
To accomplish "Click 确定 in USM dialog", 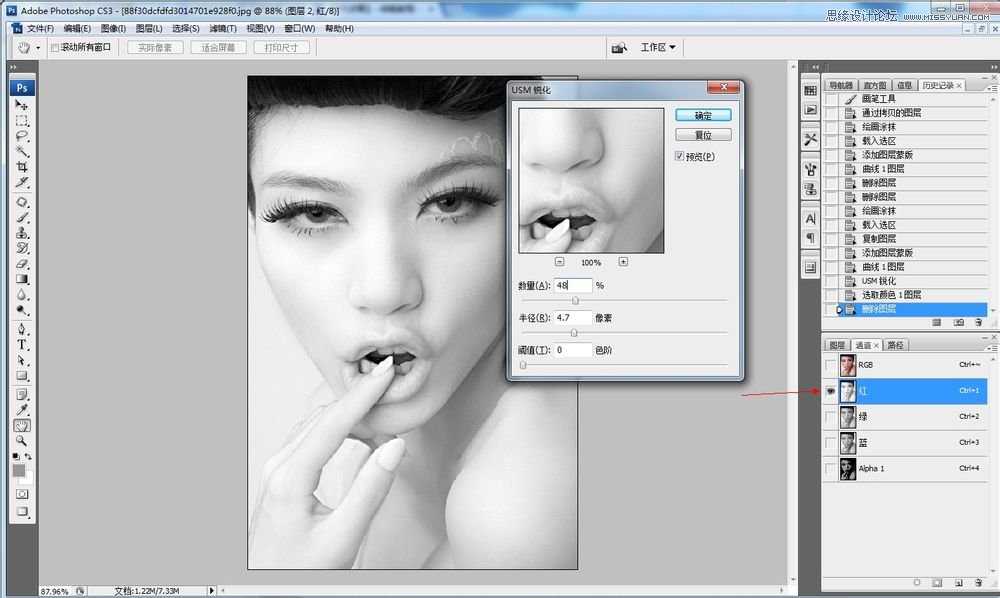I will pyautogui.click(x=703, y=115).
